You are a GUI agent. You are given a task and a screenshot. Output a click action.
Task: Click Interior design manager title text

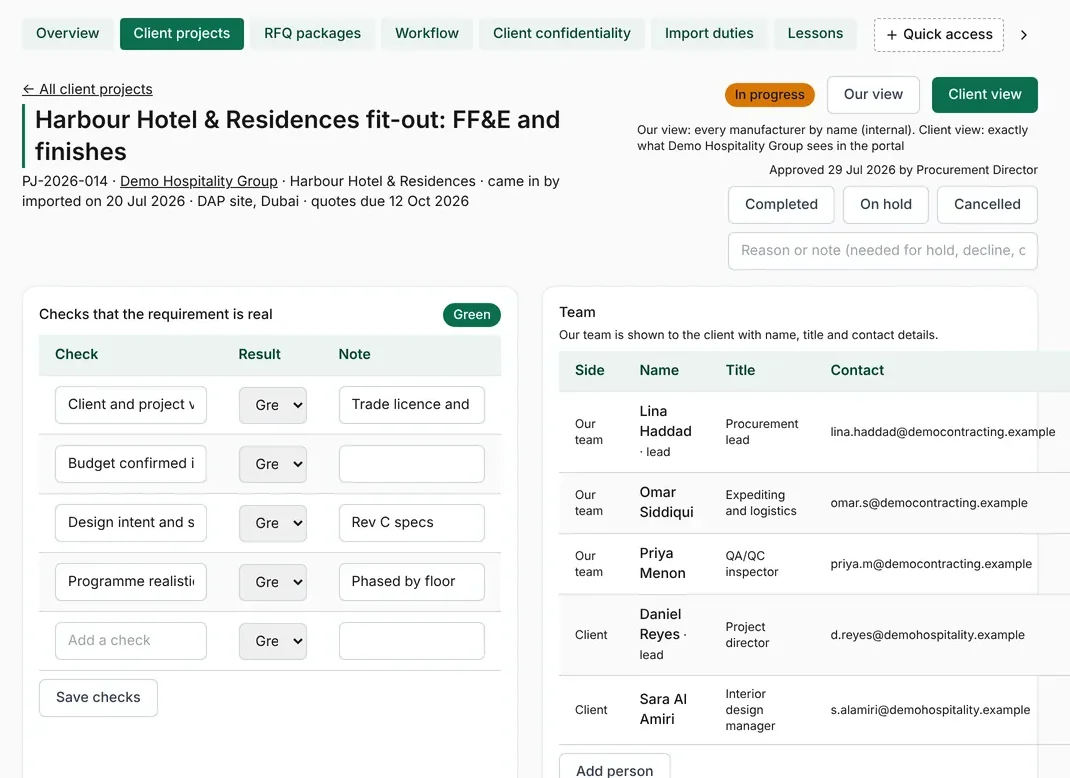tap(751, 710)
